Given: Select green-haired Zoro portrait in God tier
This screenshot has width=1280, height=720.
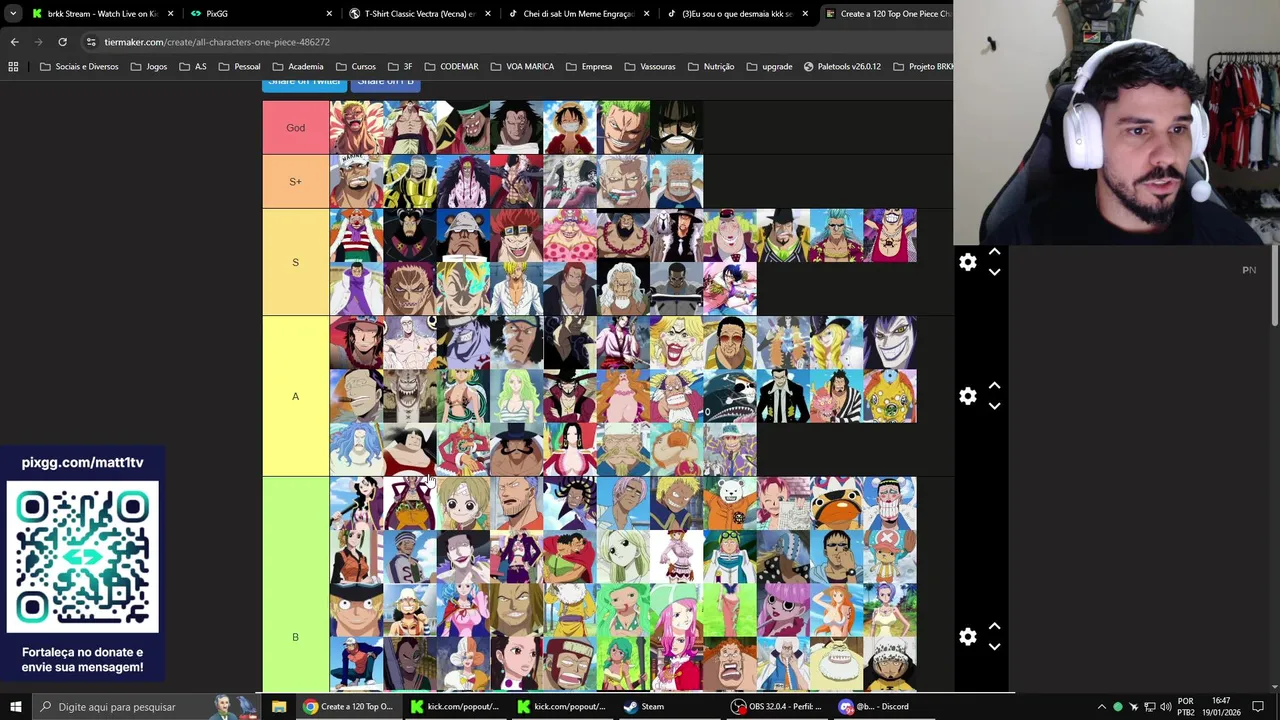Looking at the screenshot, I should 623,128.
